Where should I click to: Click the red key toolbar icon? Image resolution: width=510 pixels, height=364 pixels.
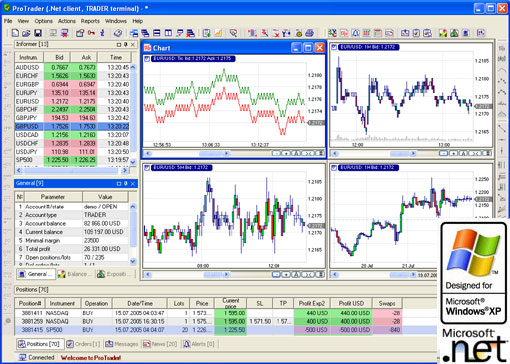point(91,33)
